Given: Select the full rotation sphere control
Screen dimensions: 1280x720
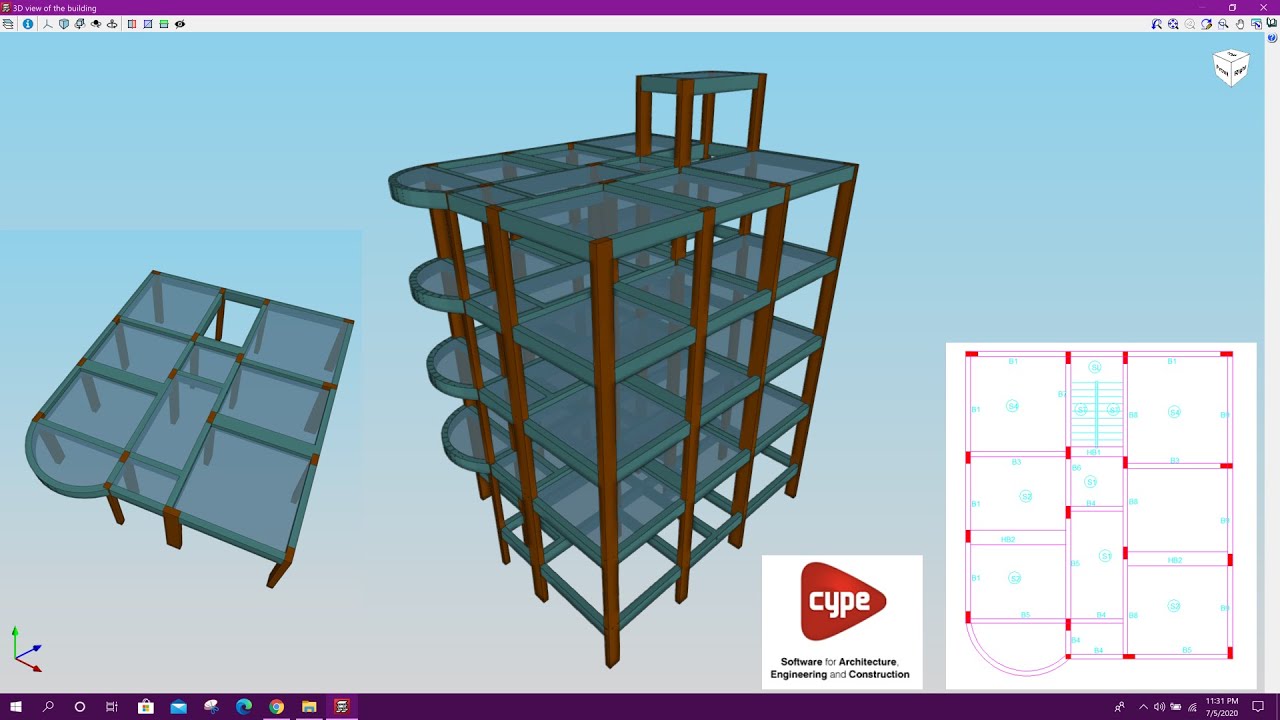Looking at the screenshot, I should point(112,24).
